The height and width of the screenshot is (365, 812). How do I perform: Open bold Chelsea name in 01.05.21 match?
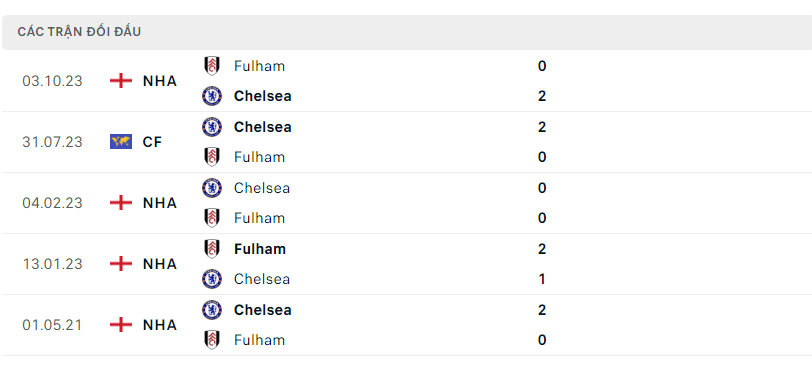[263, 310]
